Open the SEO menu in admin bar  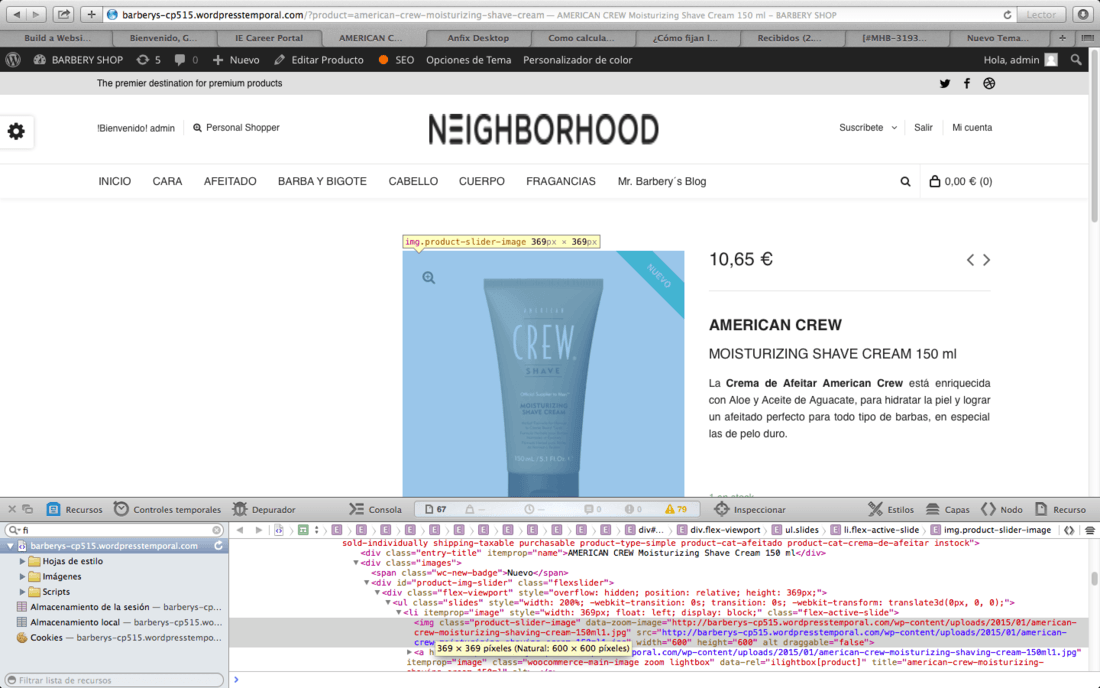click(396, 60)
